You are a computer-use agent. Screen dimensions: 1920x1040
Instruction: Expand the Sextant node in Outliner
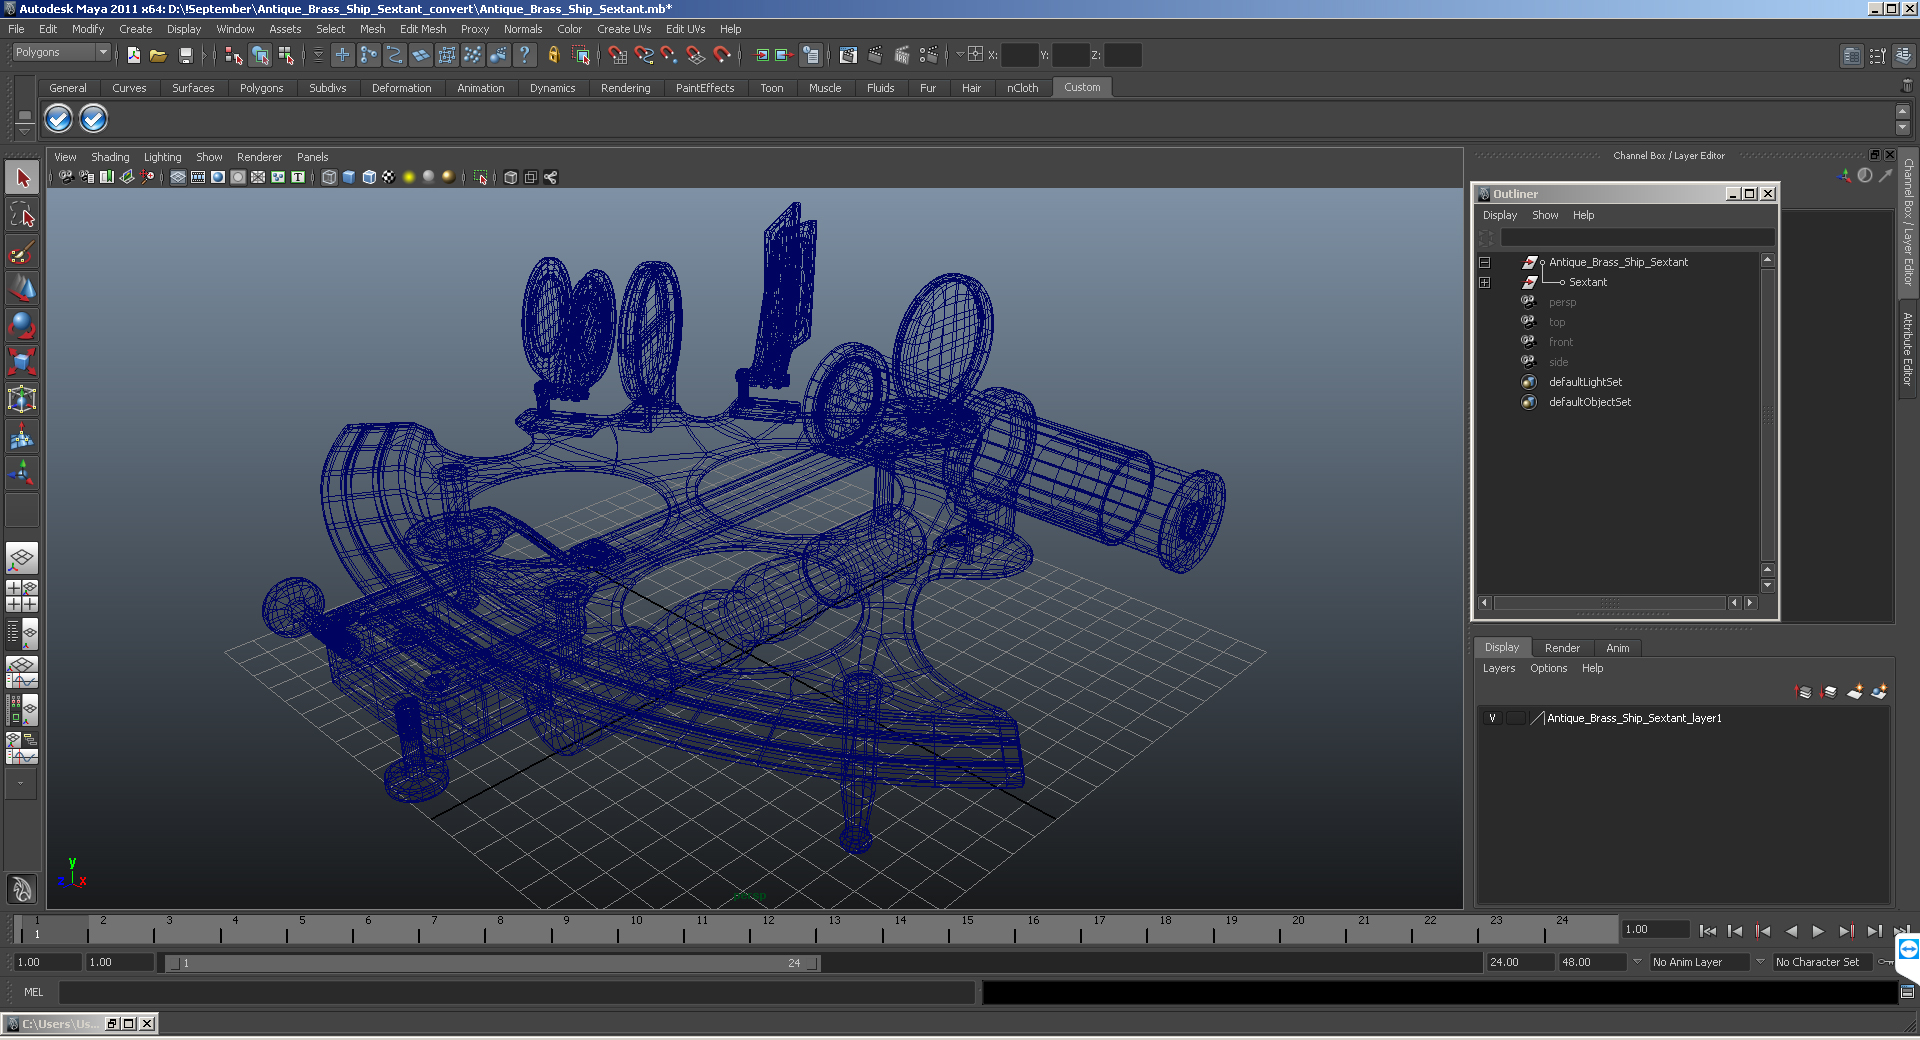tap(1484, 283)
